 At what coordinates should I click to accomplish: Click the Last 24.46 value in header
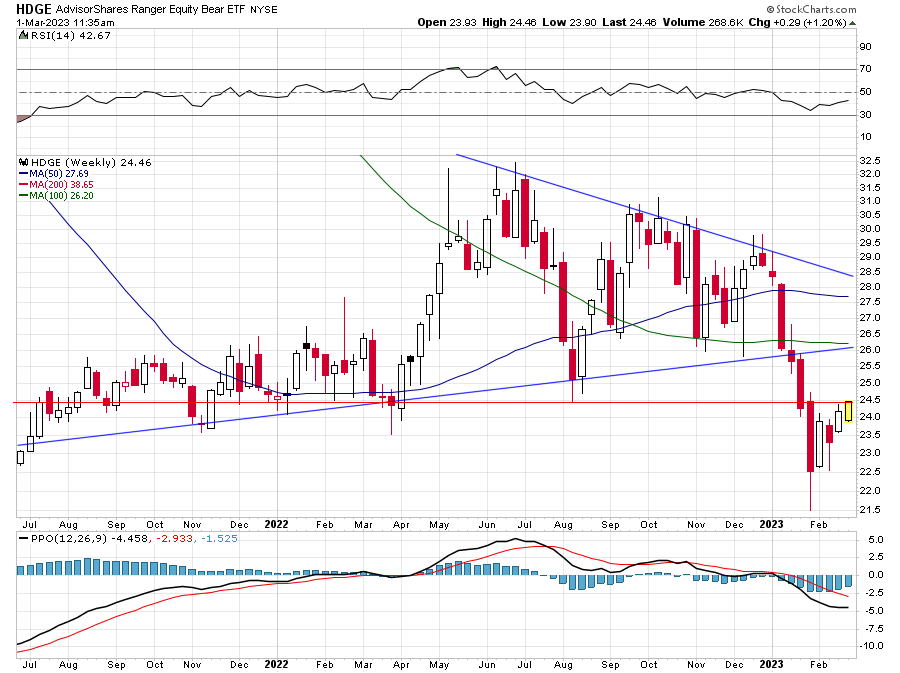click(629, 22)
